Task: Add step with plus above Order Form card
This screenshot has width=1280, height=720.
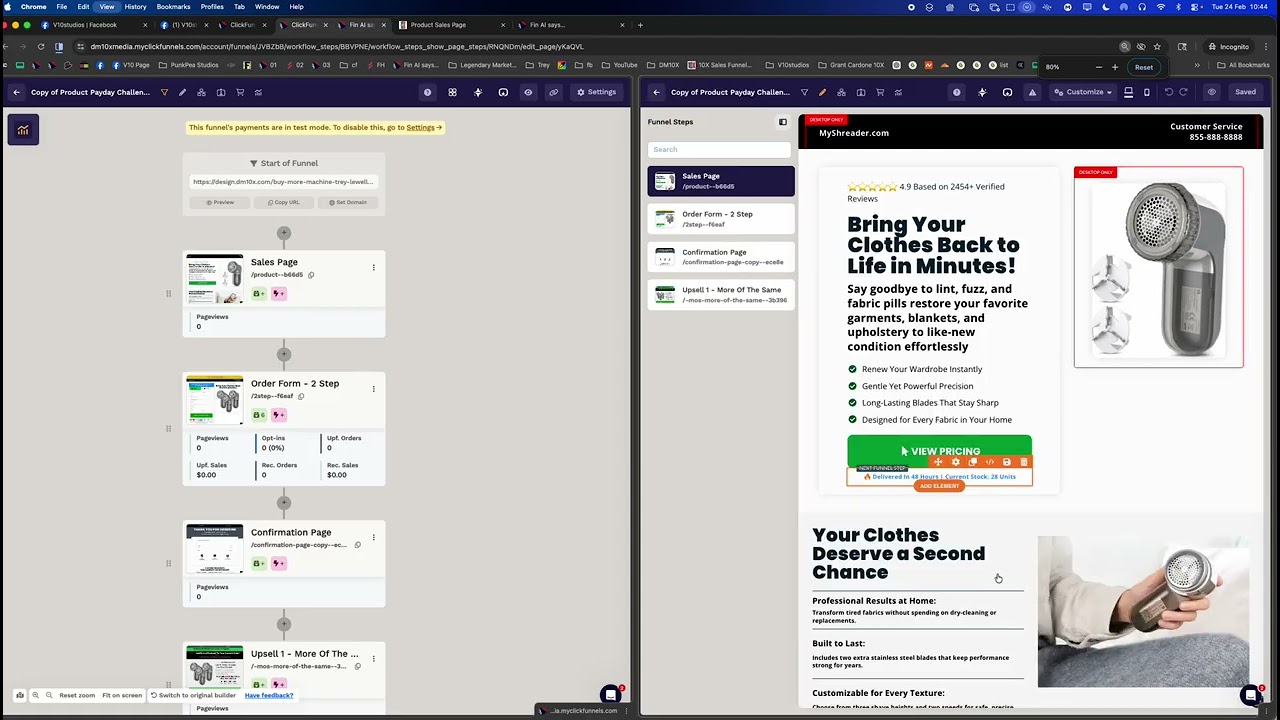Action: tap(284, 354)
